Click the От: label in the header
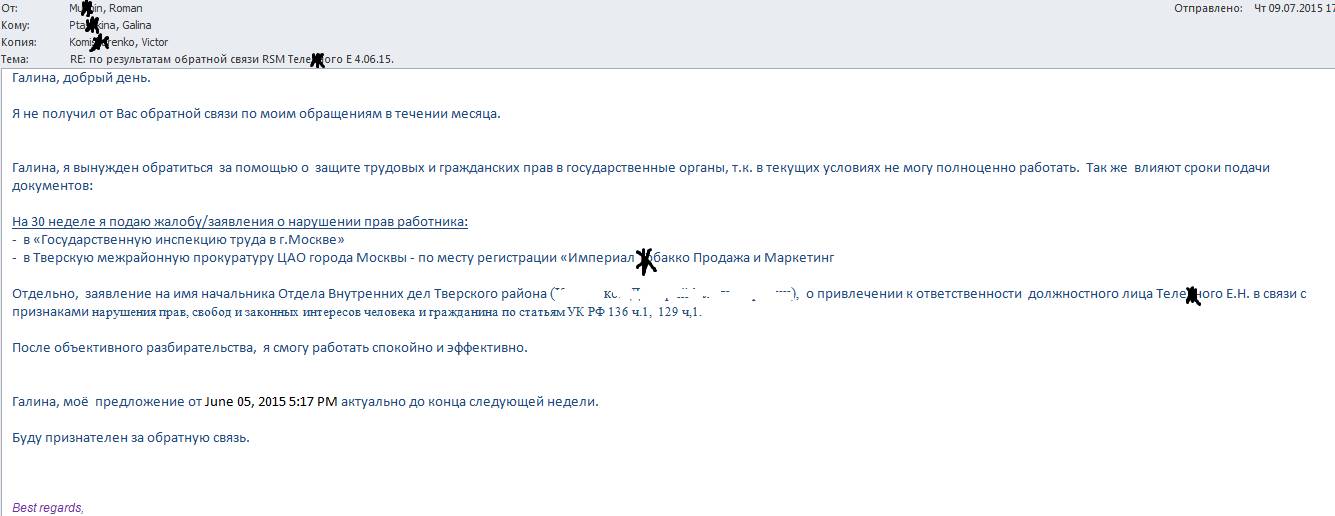 [x=11, y=8]
